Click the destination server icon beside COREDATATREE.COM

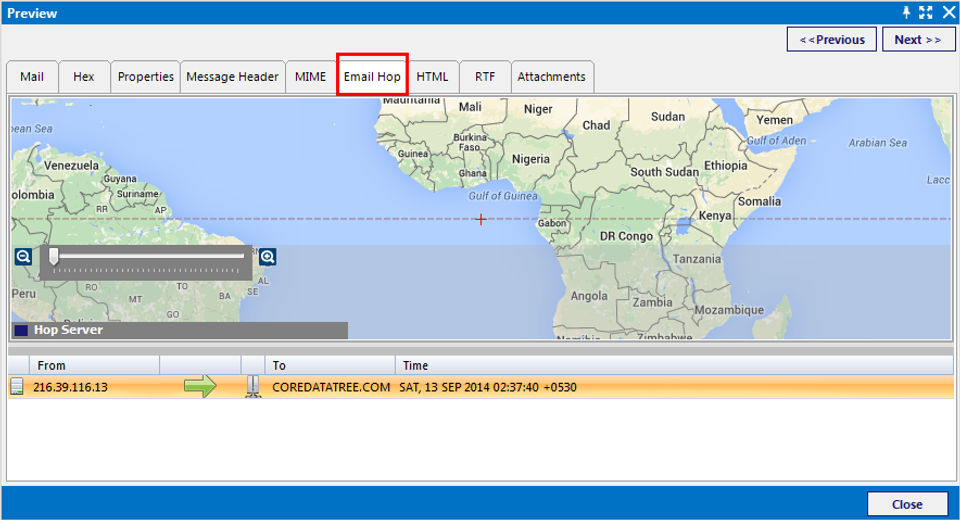pos(252,386)
